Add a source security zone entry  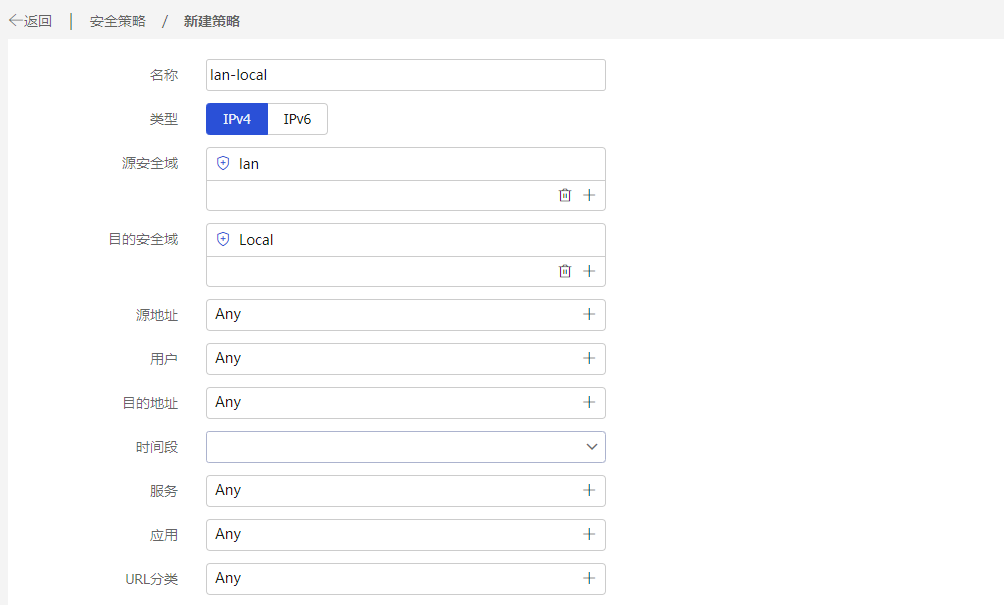click(x=589, y=195)
